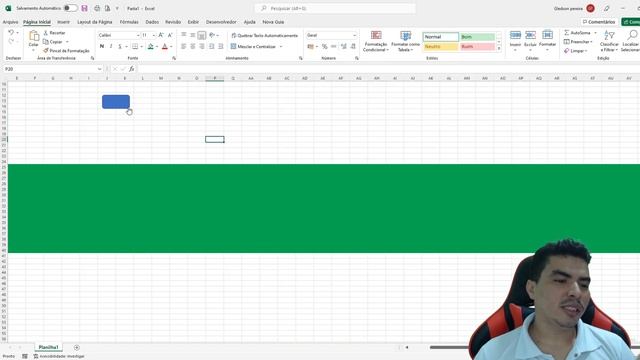Click Recortar (cut) button
Image resolution: width=640 pixels, height=360 pixels.
54,33
